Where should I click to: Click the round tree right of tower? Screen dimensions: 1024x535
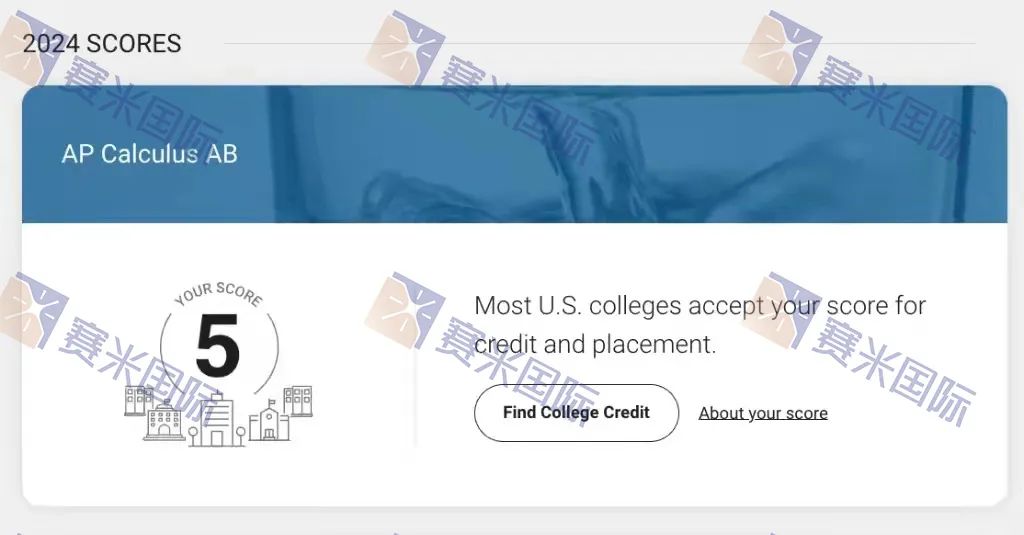tap(240, 436)
